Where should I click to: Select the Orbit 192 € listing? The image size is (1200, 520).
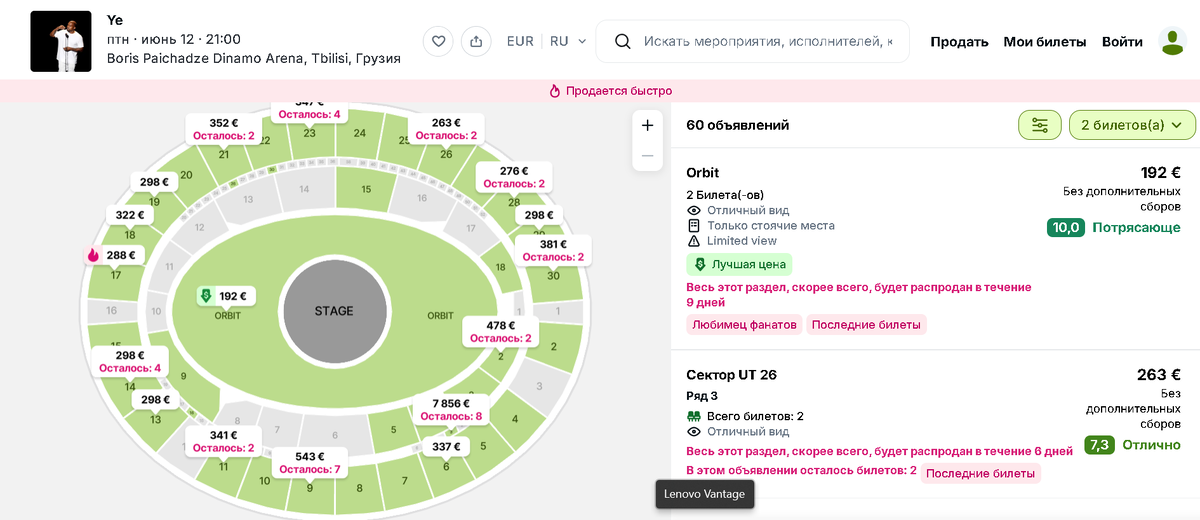pos(934,250)
